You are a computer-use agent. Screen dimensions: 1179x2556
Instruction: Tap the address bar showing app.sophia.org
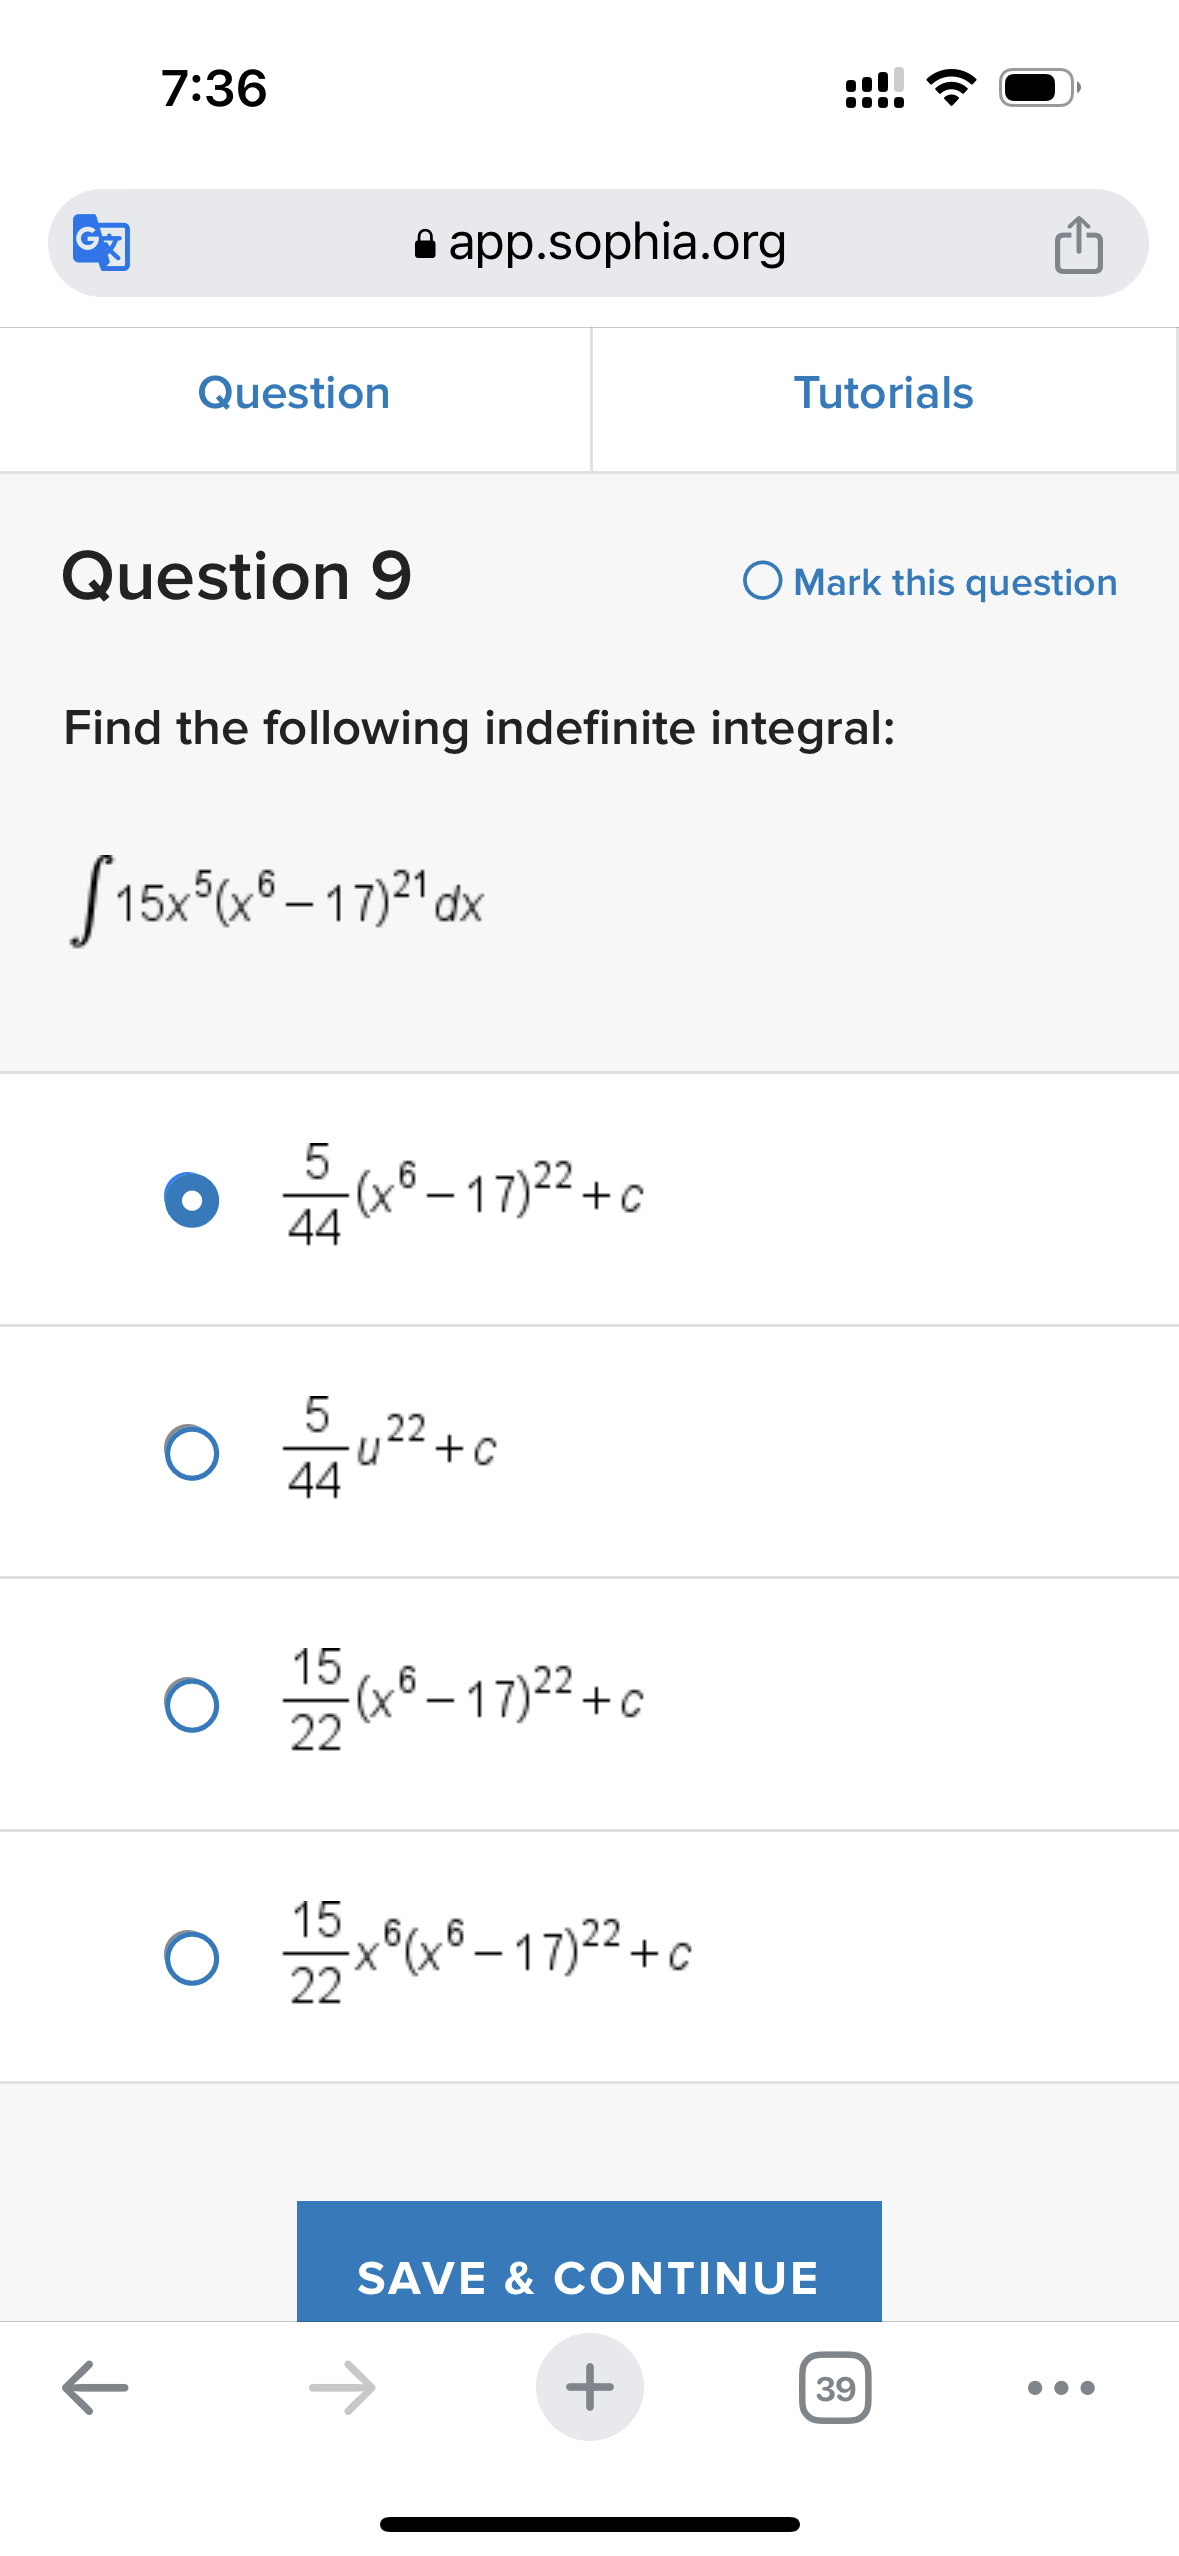(x=615, y=243)
